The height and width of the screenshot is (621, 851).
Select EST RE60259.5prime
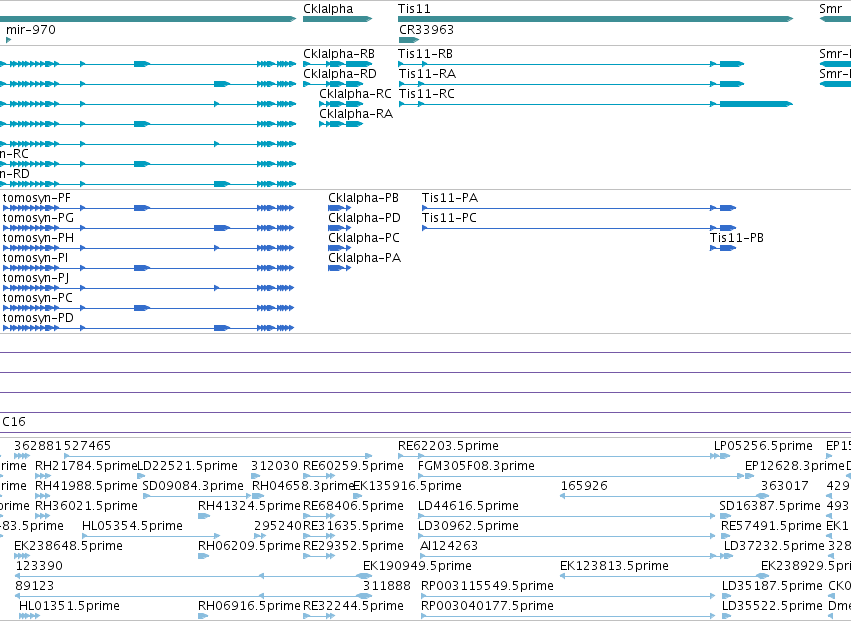coord(319,476)
